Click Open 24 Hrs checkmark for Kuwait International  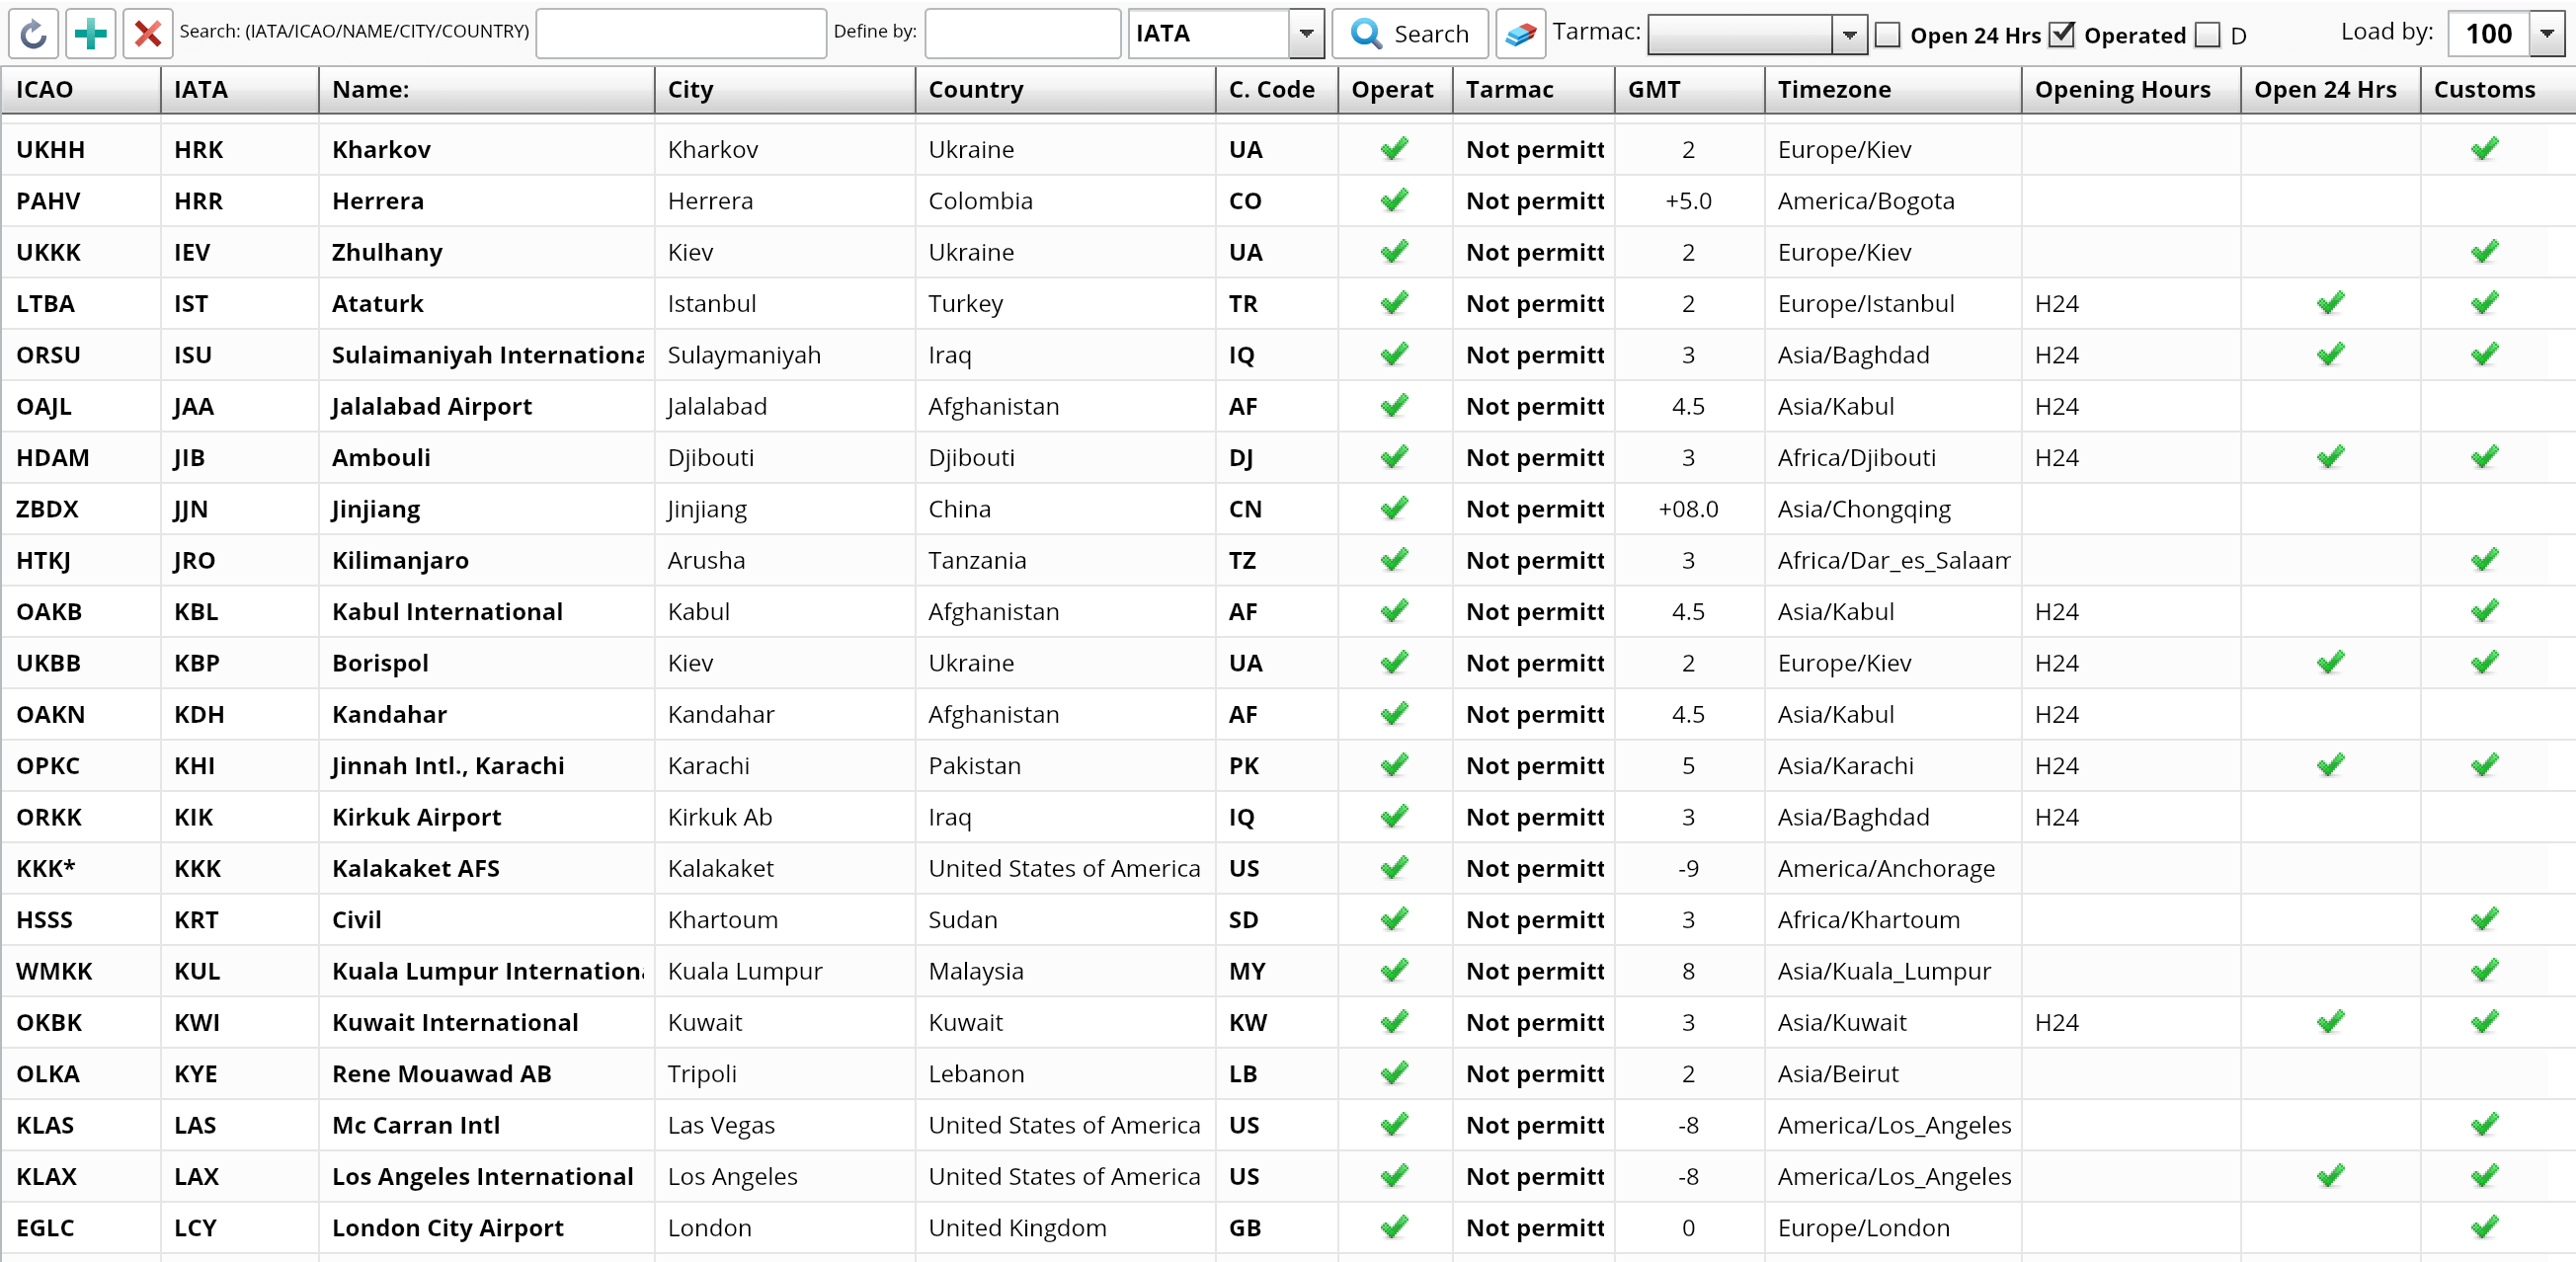click(2330, 1022)
